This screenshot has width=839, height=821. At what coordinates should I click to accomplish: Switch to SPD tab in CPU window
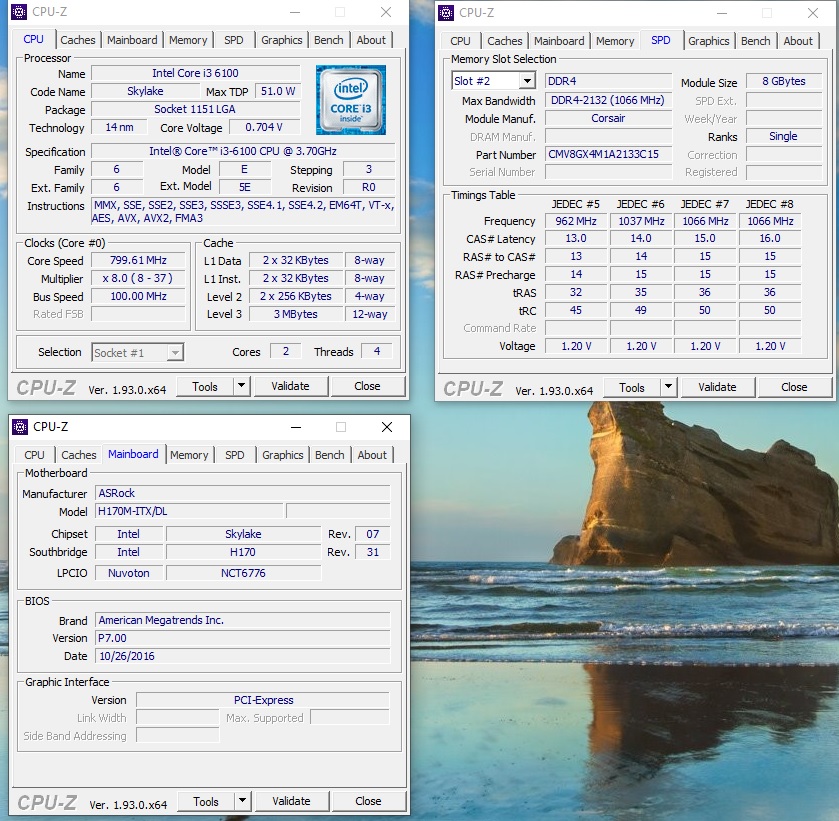pyautogui.click(x=234, y=40)
